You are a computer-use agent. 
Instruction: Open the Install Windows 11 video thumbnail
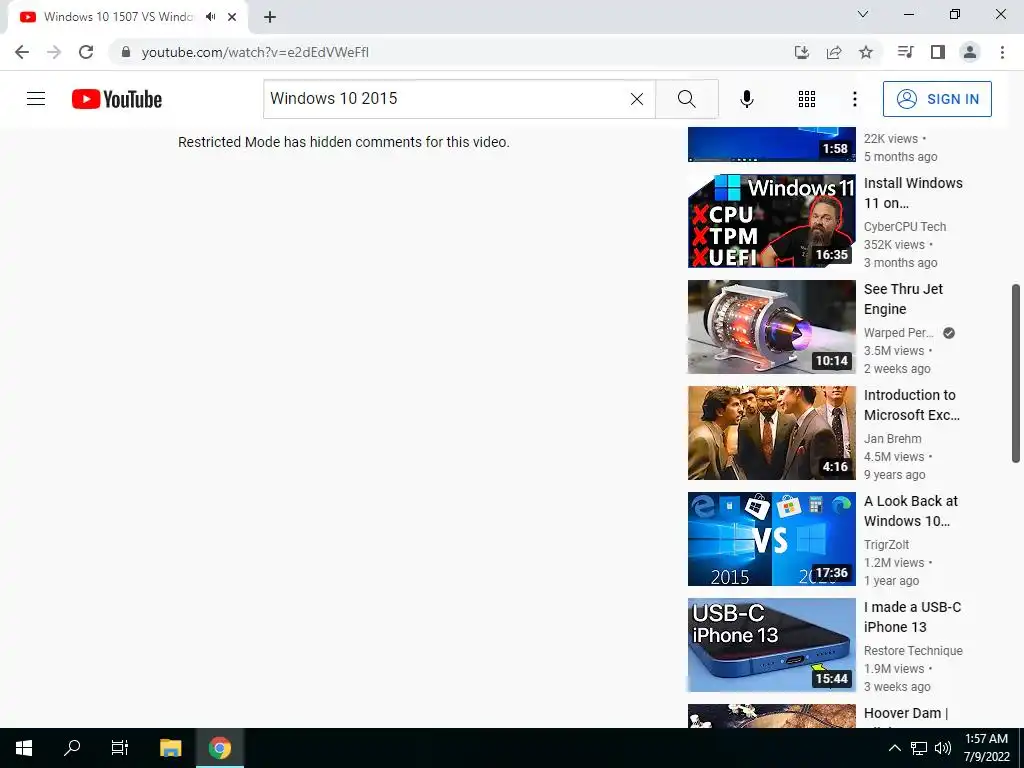(771, 221)
